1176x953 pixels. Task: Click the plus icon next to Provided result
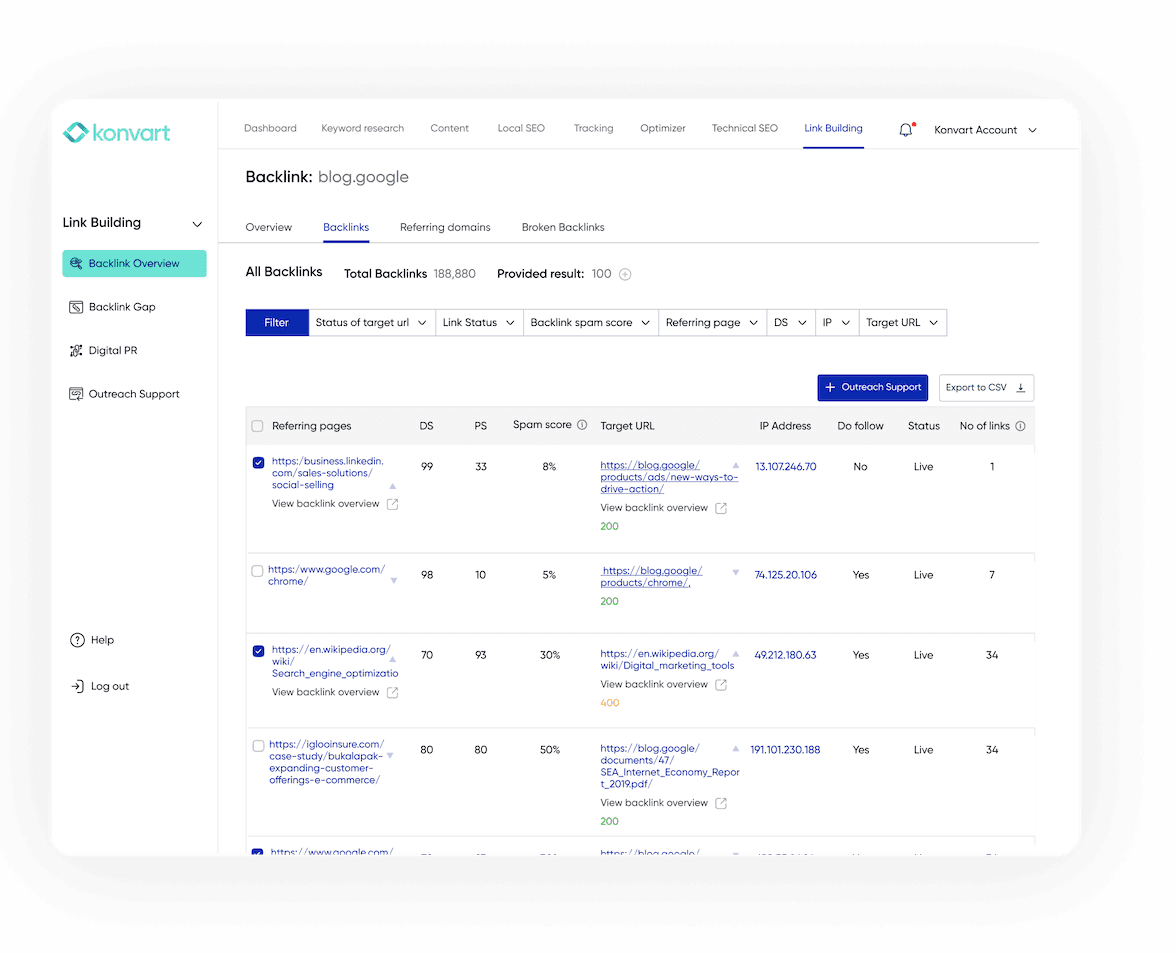[625, 274]
